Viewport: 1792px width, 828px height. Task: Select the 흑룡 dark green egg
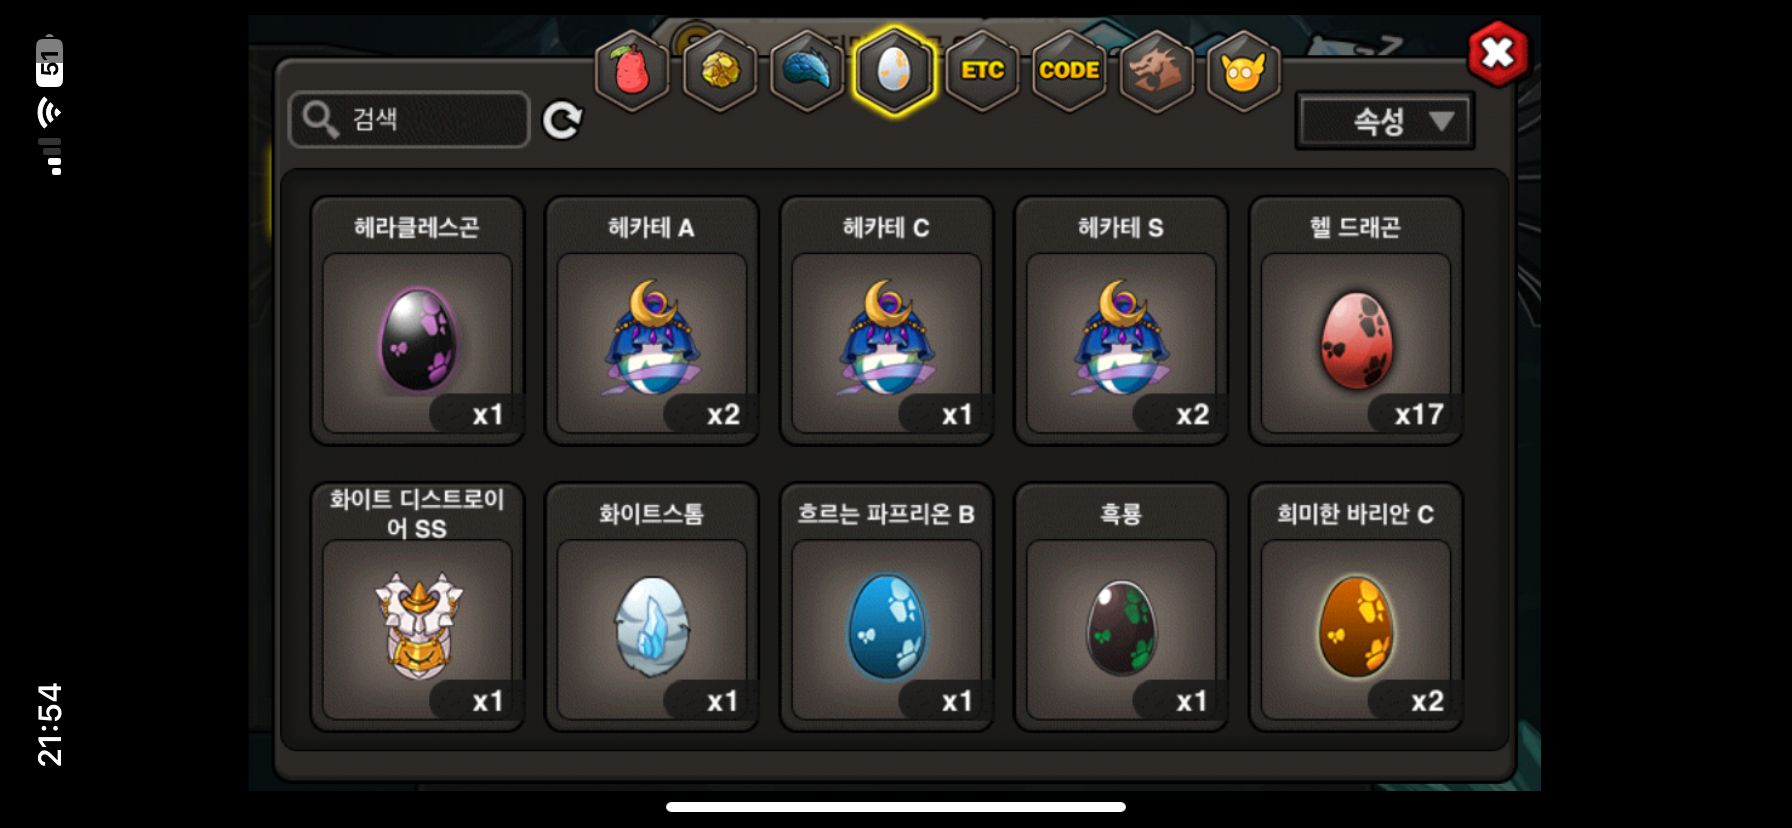(1121, 607)
